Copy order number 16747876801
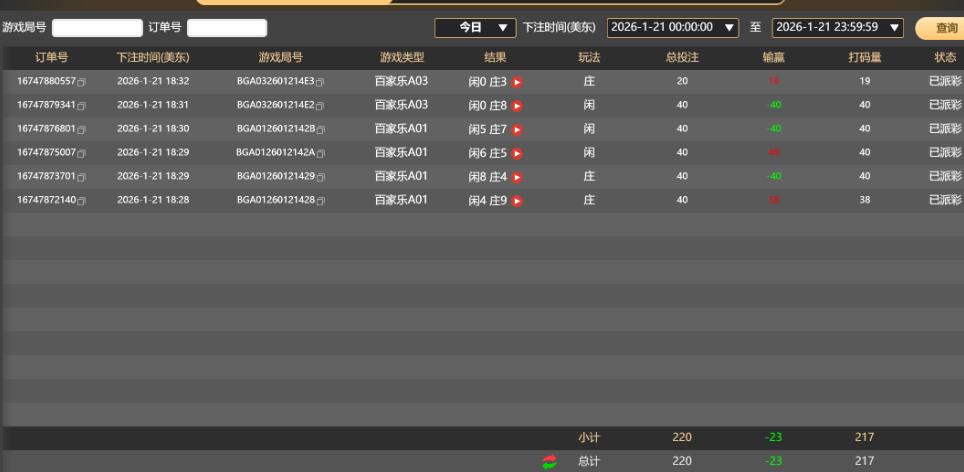Viewport: 964px width, 472px height. [82, 129]
